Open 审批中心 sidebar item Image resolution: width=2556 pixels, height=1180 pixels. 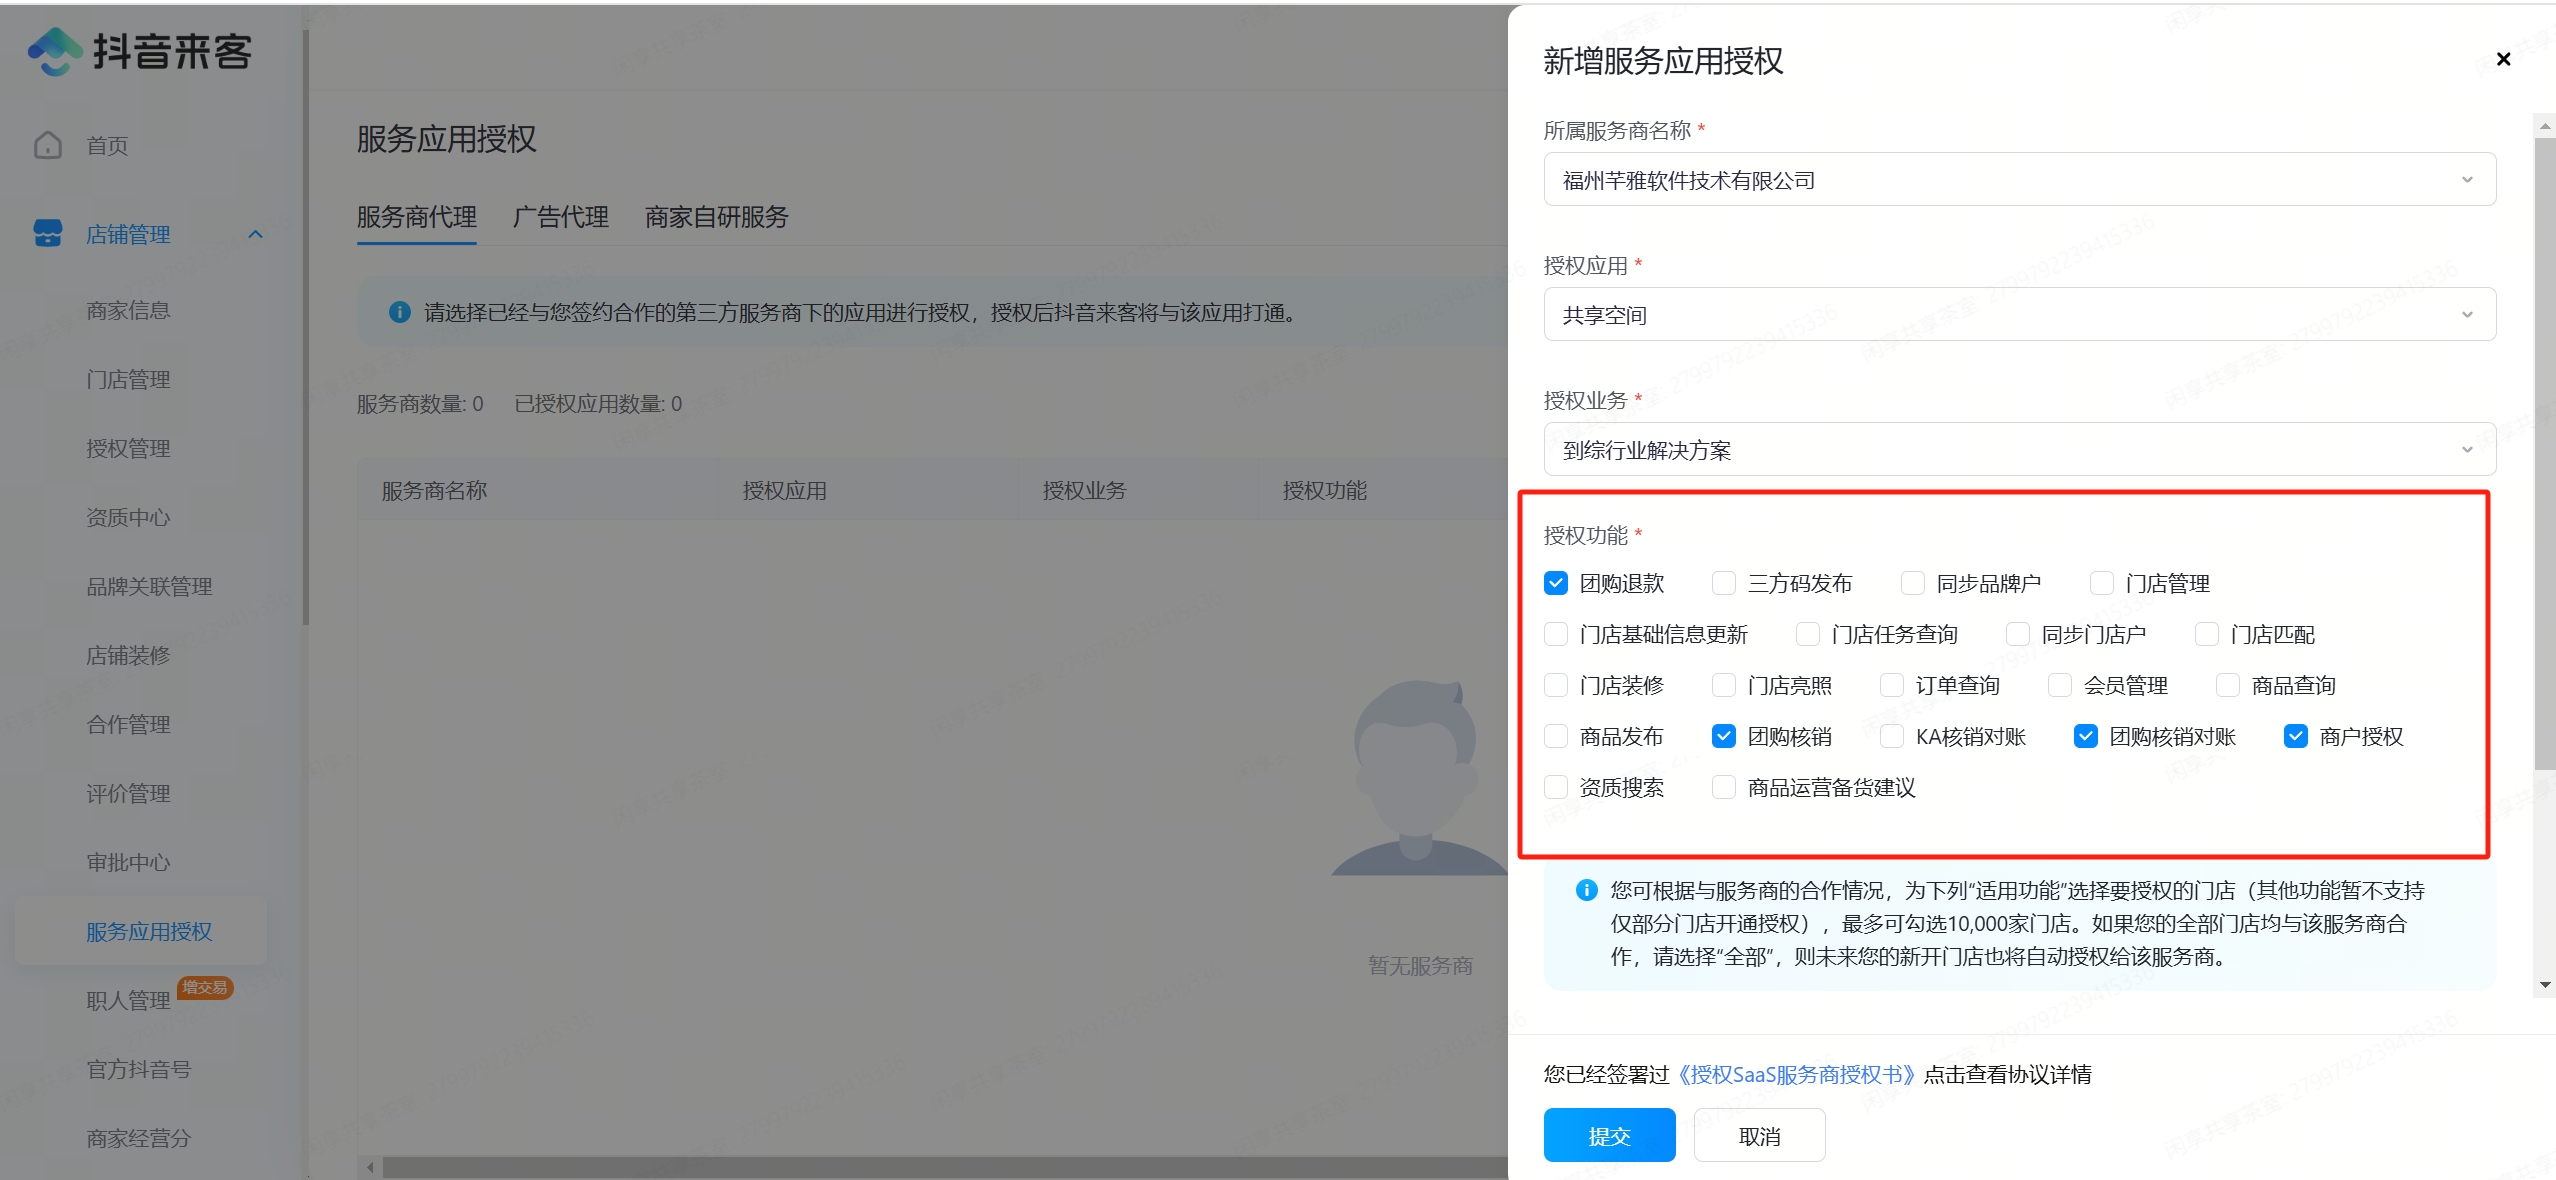coord(128,863)
